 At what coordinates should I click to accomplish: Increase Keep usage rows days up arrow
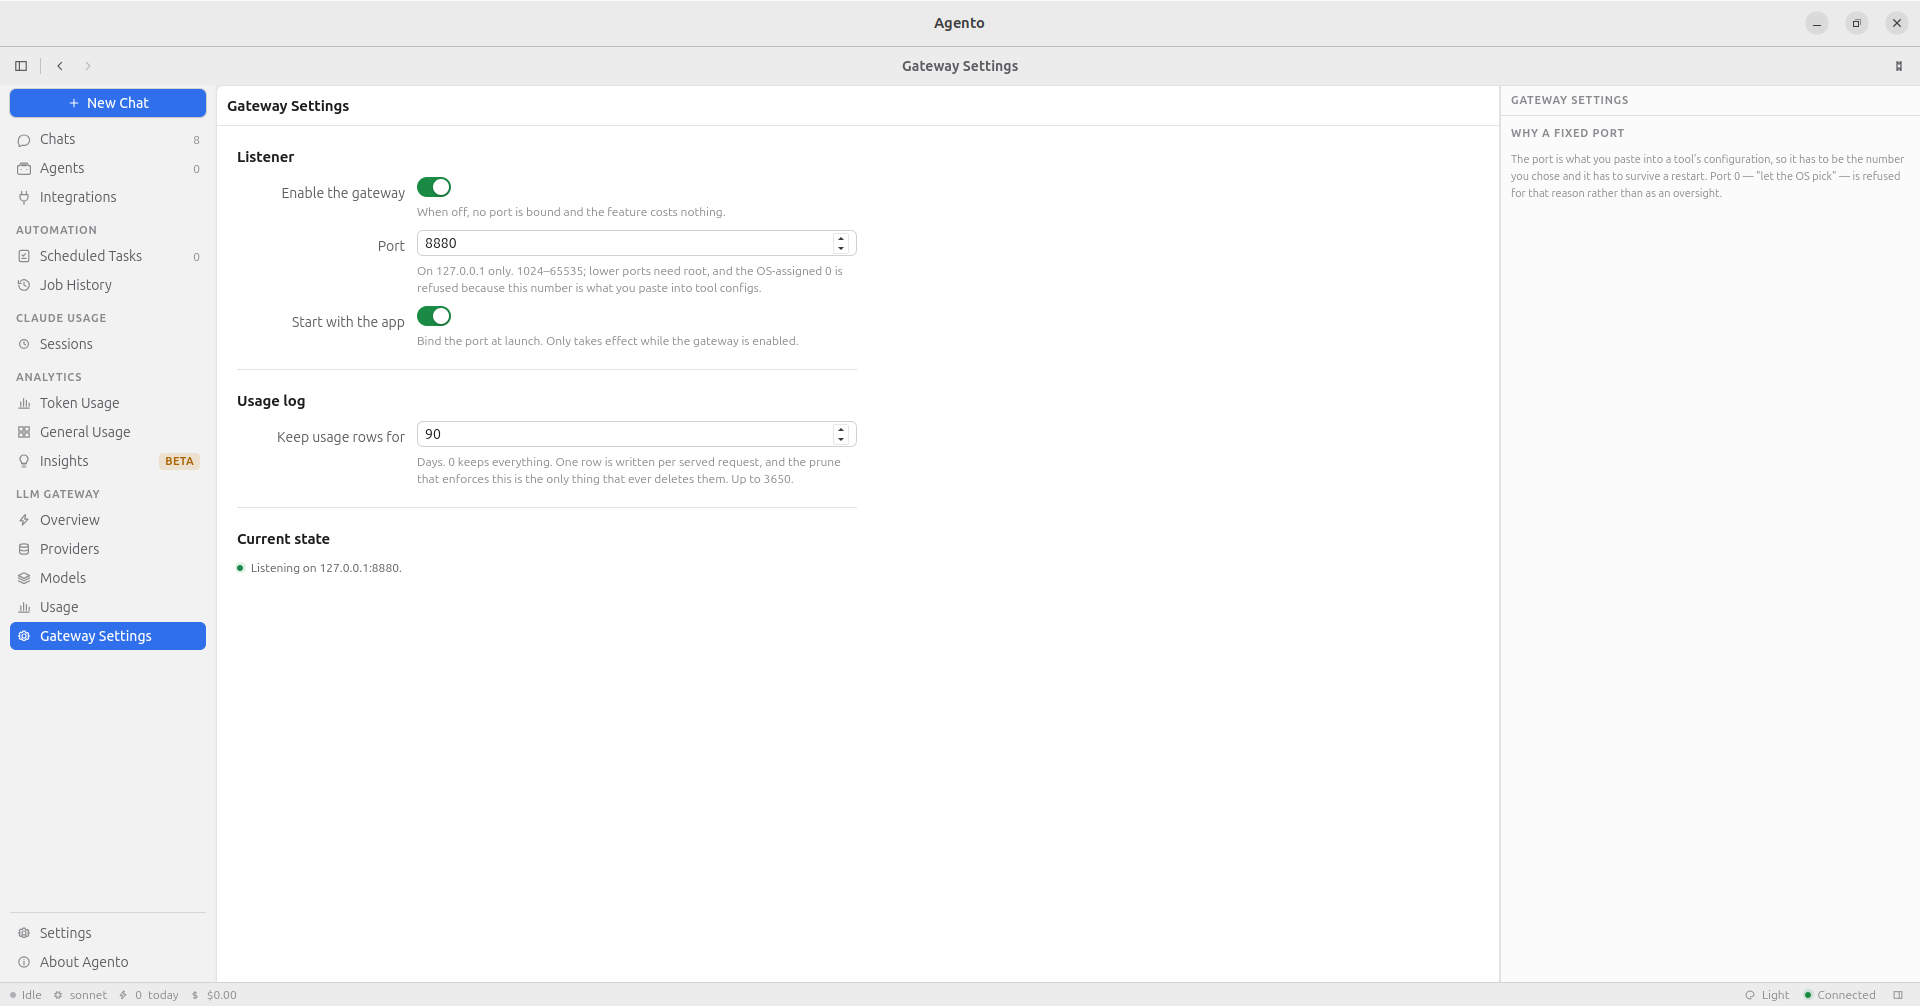(x=841, y=430)
